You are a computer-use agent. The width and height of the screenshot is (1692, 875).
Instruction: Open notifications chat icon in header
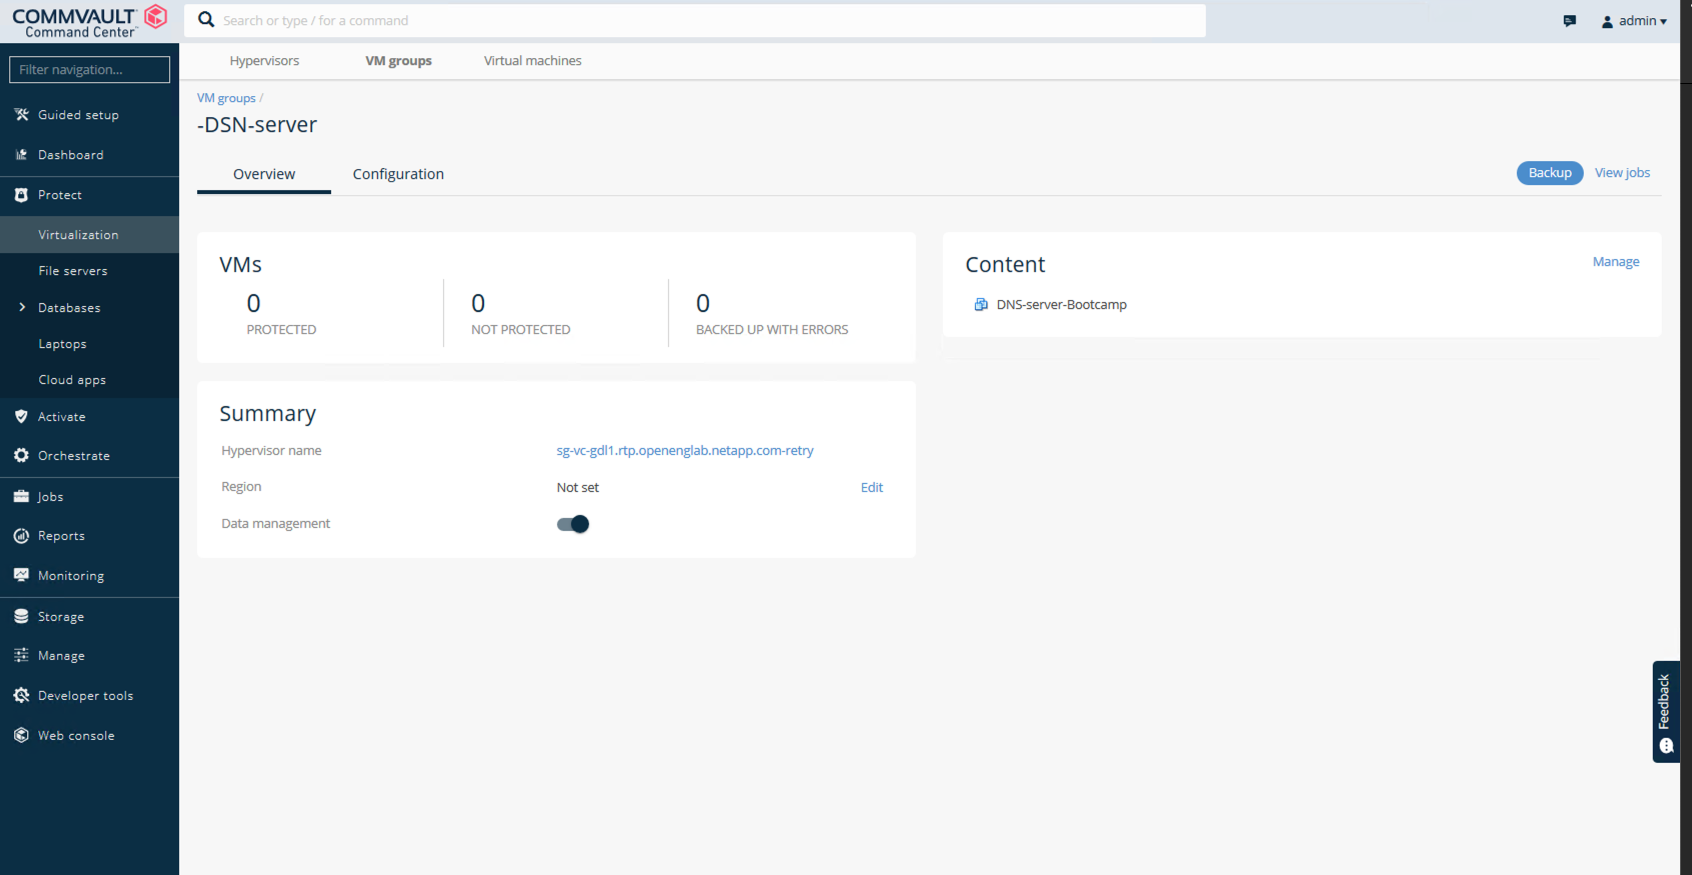(x=1569, y=21)
